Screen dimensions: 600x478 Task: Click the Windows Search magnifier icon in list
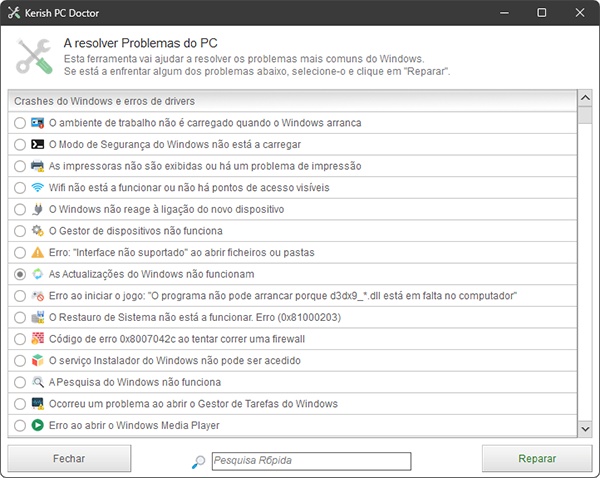click(x=38, y=382)
